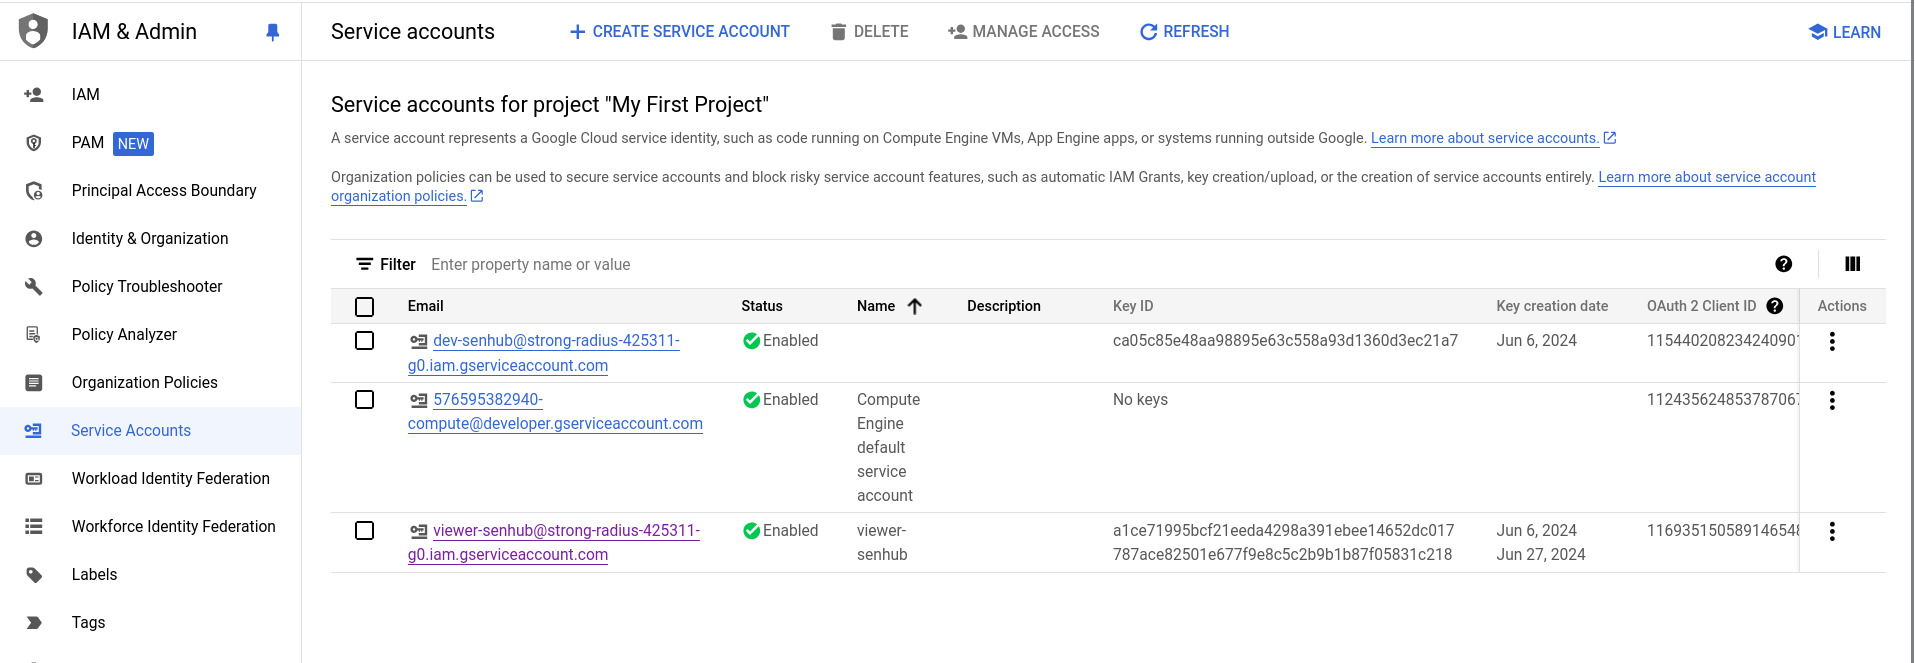Screen dimensions: 1915x663
Task: Click the PAM shield icon
Action: click(34, 143)
